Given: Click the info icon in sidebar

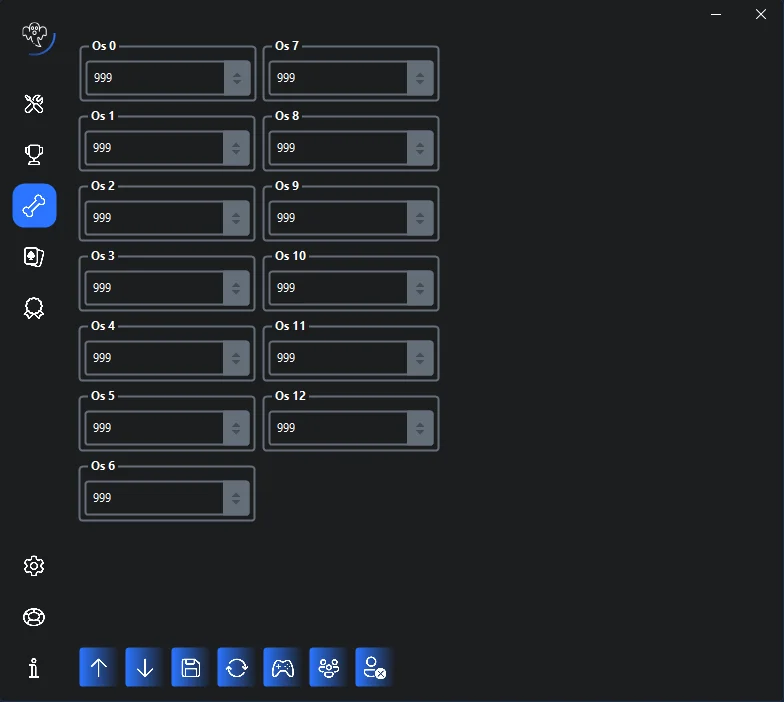Looking at the screenshot, I should pyautogui.click(x=34, y=668).
